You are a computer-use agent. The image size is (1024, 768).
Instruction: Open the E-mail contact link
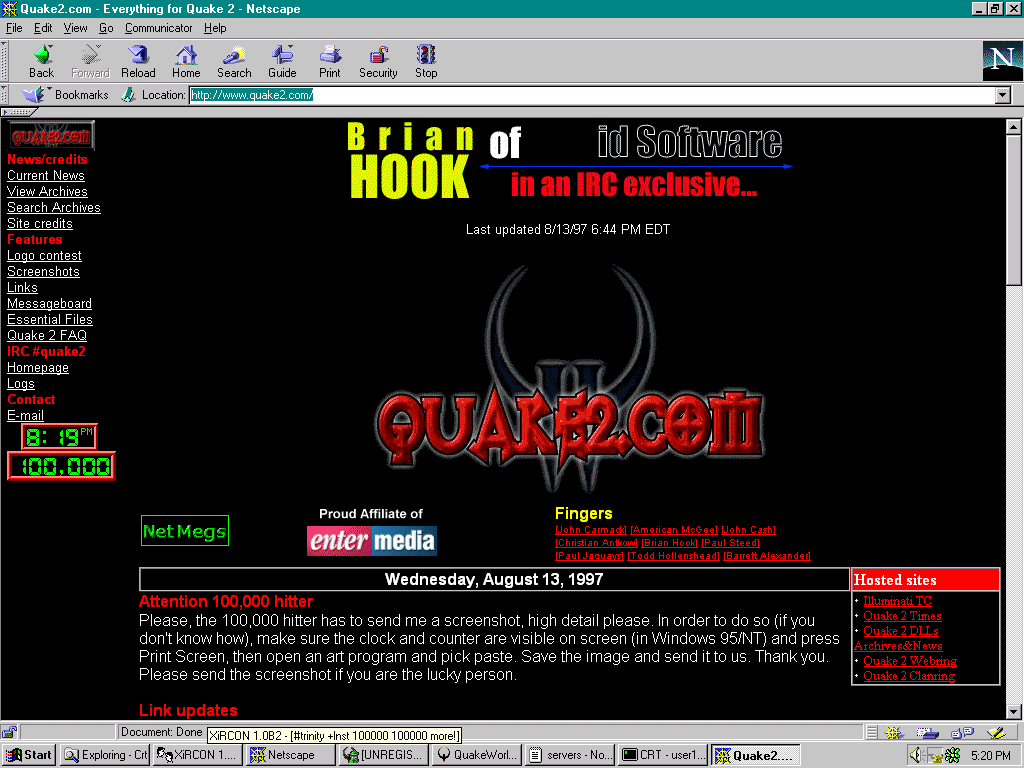pyautogui.click(x=25, y=415)
